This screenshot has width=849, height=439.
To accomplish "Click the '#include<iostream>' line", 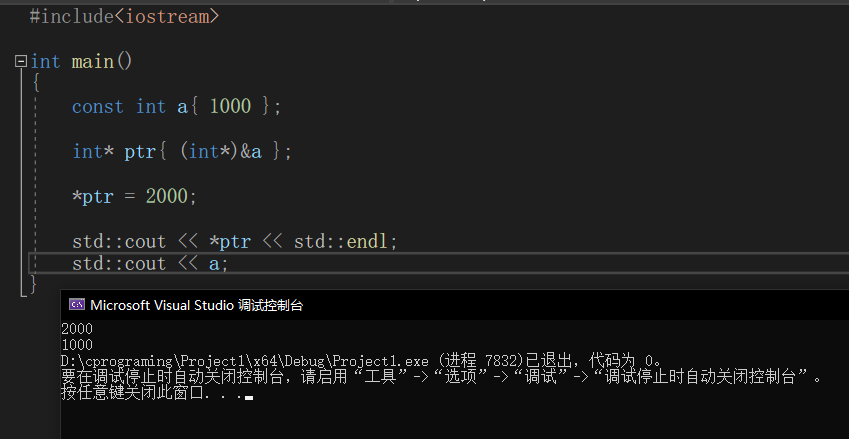I will point(124,16).
